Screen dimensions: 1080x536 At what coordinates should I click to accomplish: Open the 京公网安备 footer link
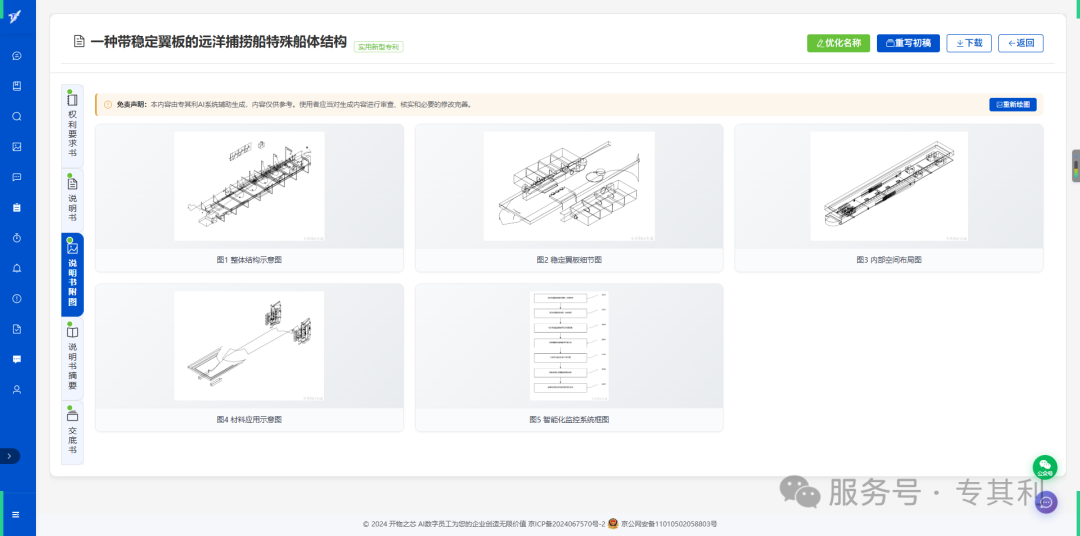click(669, 524)
